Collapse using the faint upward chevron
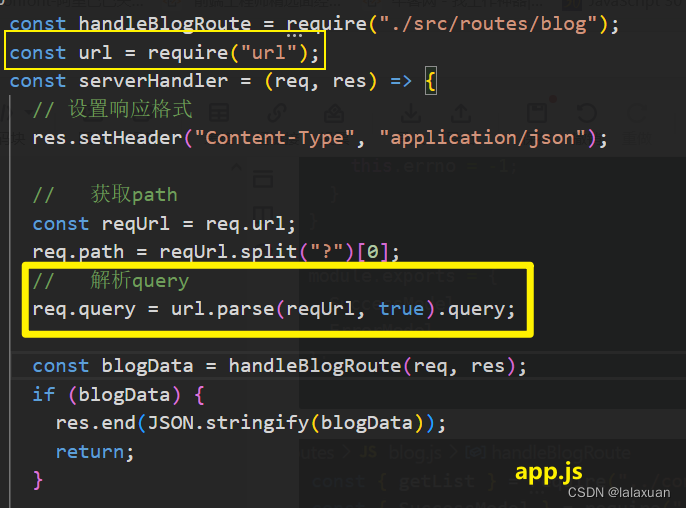The image size is (686, 508). click(236, 167)
